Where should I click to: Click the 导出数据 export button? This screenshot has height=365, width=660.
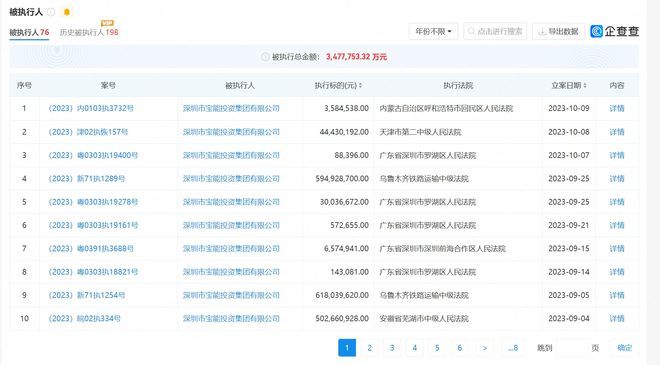559,31
